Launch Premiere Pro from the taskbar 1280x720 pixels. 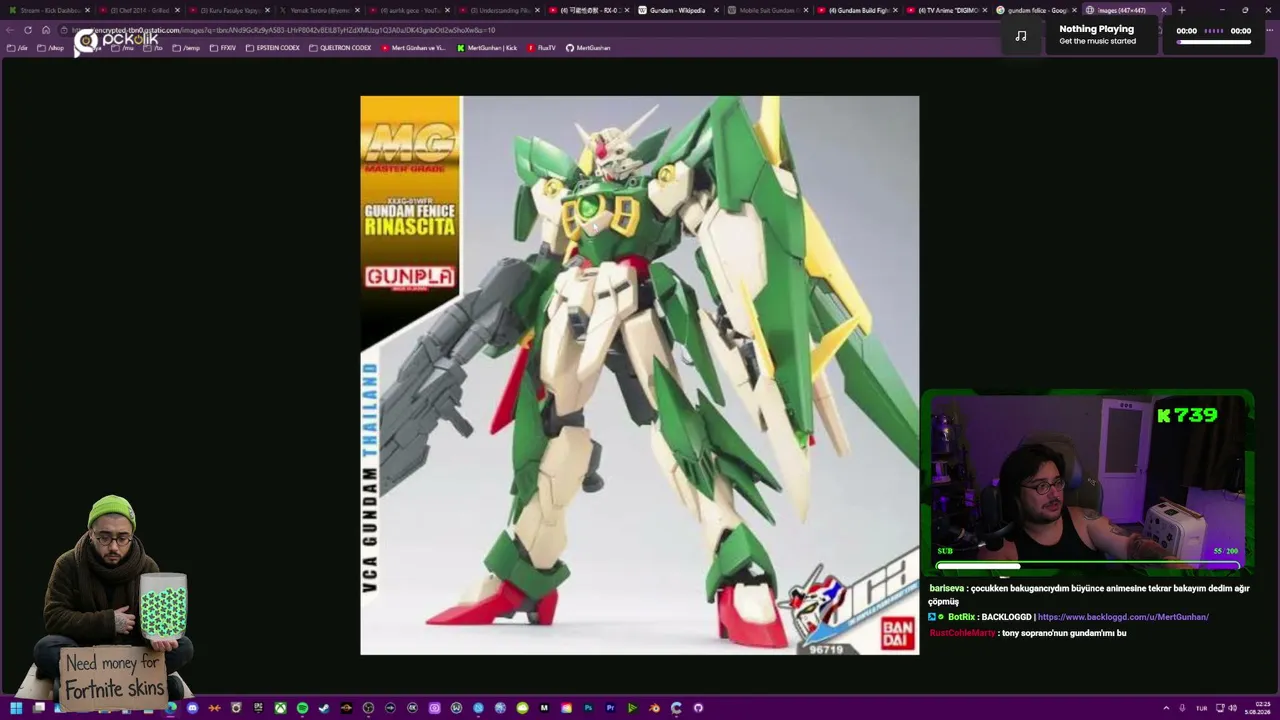click(x=610, y=708)
